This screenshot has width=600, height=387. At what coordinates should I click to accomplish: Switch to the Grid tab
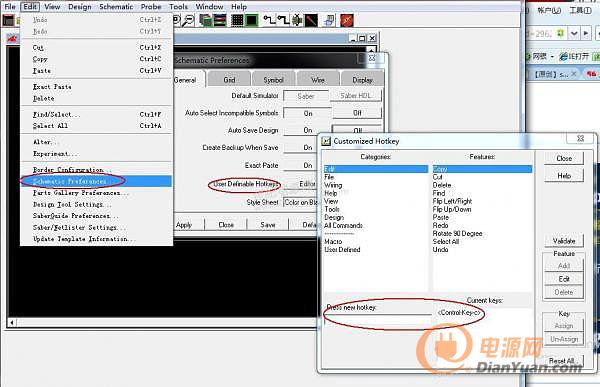tap(229, 80)
